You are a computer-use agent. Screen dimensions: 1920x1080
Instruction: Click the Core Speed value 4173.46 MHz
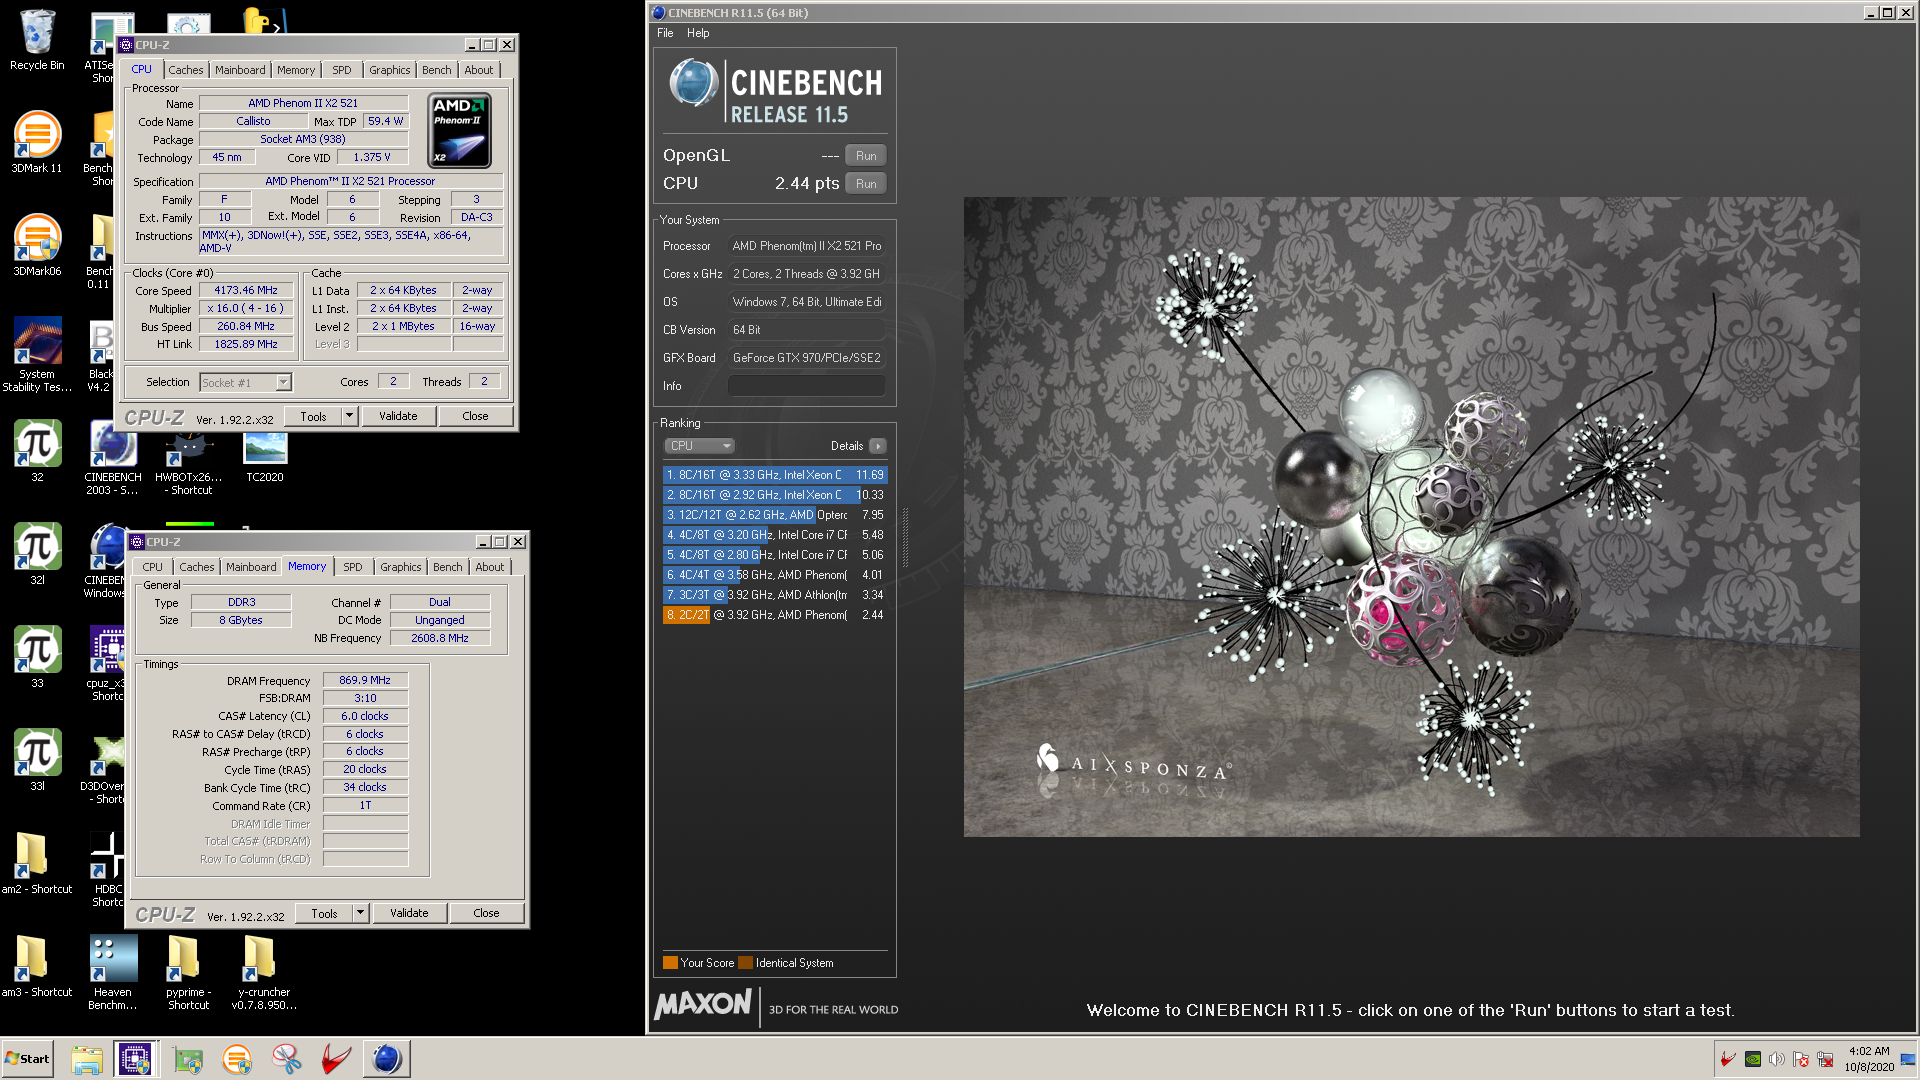(x=246, y=290)
